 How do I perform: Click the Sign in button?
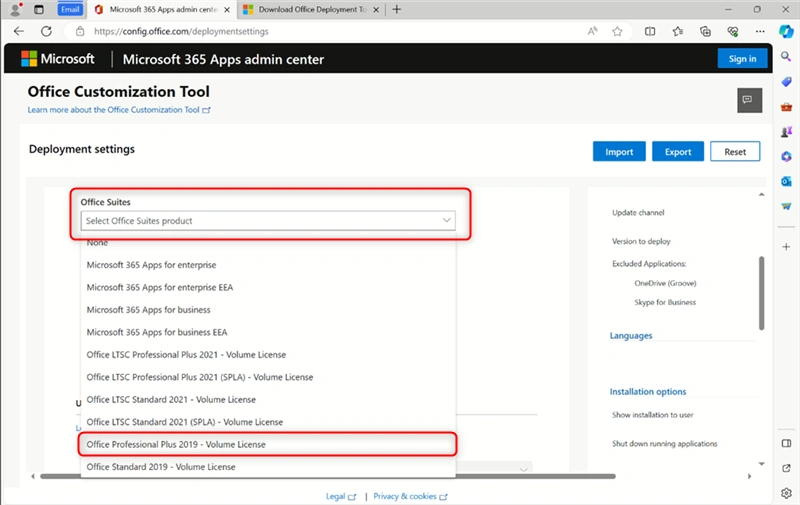click(x=742, y=59)
